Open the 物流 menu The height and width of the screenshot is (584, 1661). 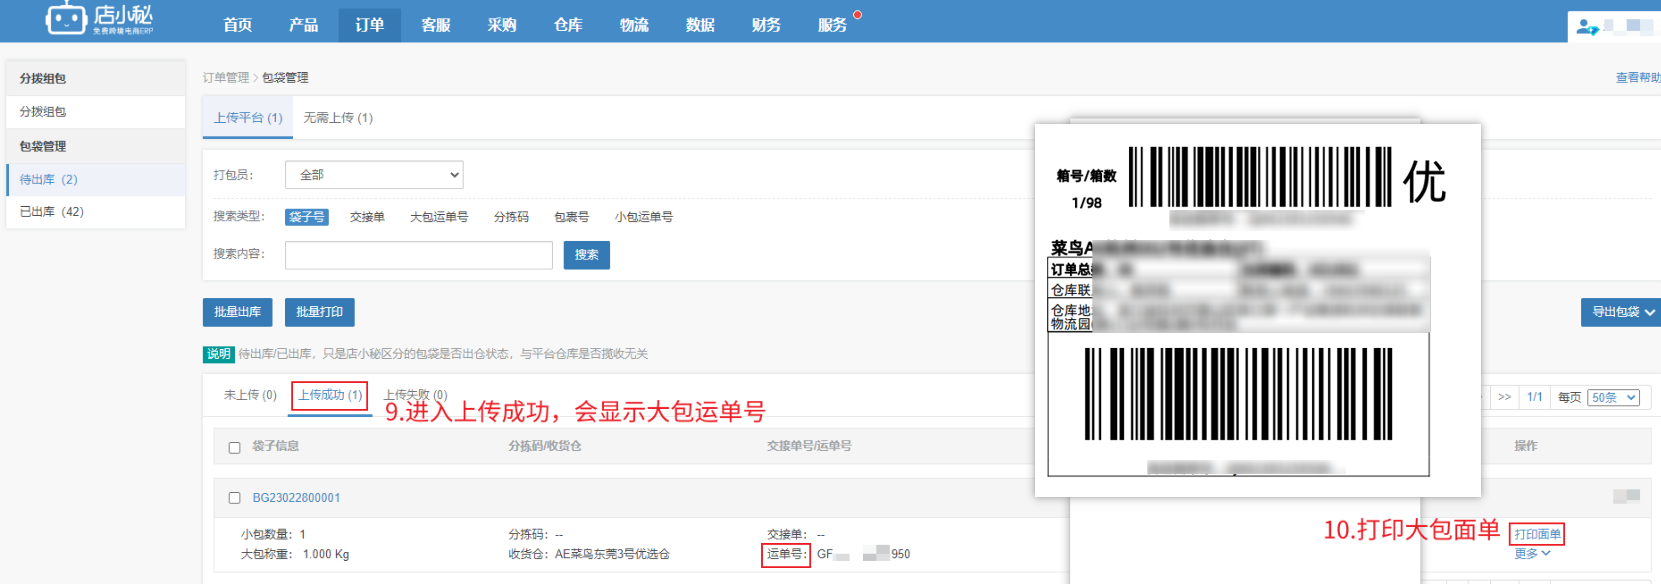coord(634,25)
